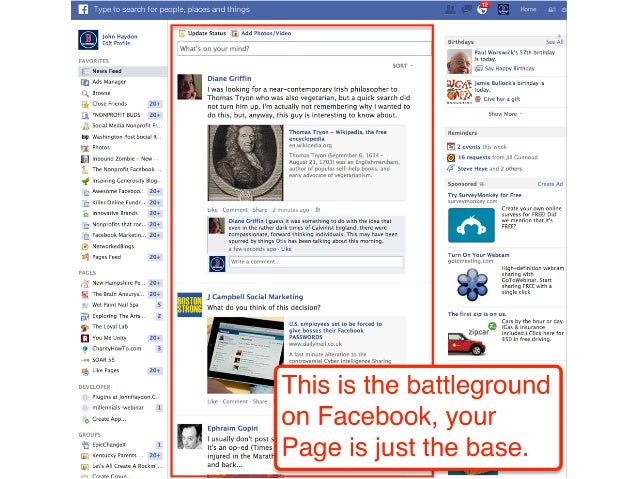Viewport: 638px width, 479px height.
Task: Open millennials-webinar developer app
Action: tap(118, 408)
